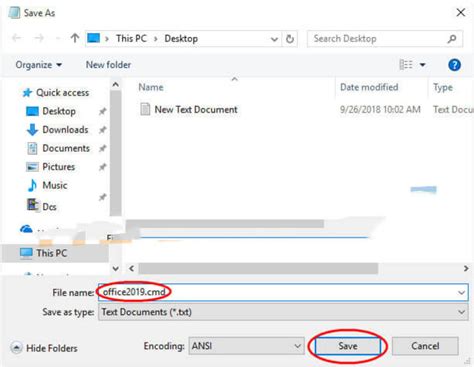Click the horizontal scroll right arrow
474x367 pixels.
(466, 268)
